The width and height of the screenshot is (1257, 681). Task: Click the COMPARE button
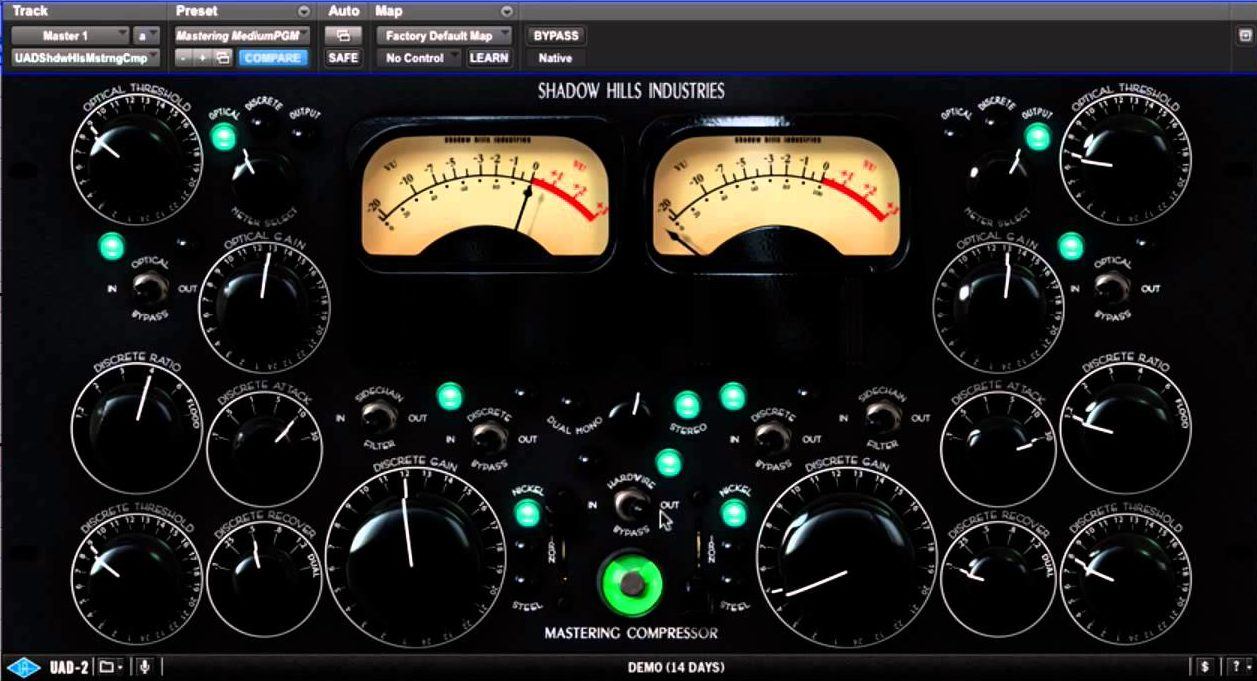coord(273,58)
